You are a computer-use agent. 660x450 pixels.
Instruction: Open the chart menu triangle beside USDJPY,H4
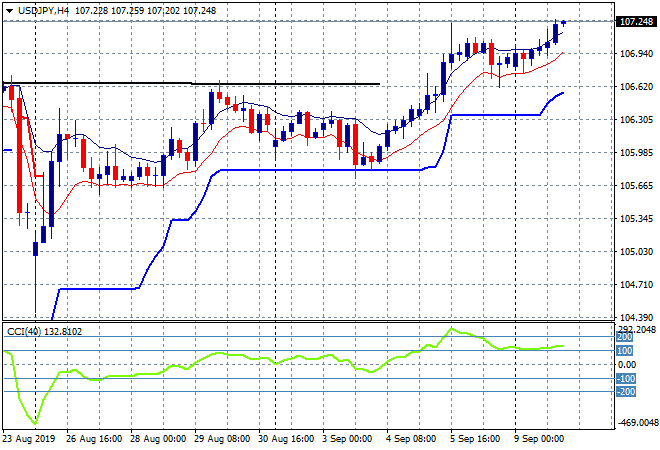click(x=9, y=11)
